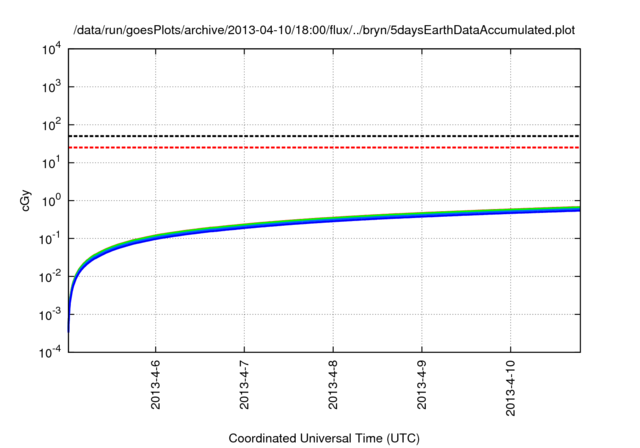Click the black dashed threshold line
The width and height of the screenshot is (640, 448).
point(324,136)
